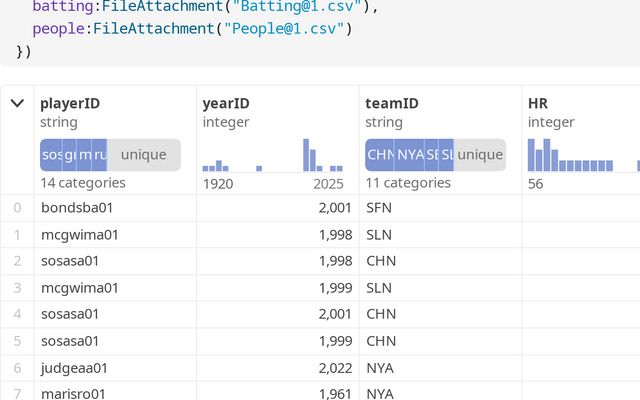Sort by the yearID column header
Viewport: 640px width, 400px height.
226,103
